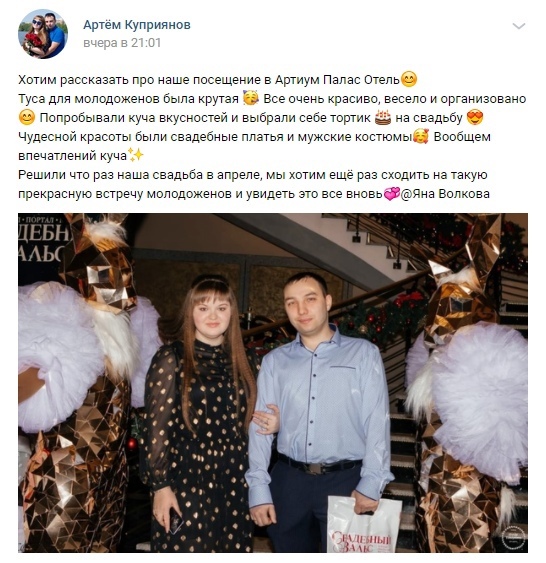Click the Свадебный Вальс bag in the photo

[x=363, y=524]
